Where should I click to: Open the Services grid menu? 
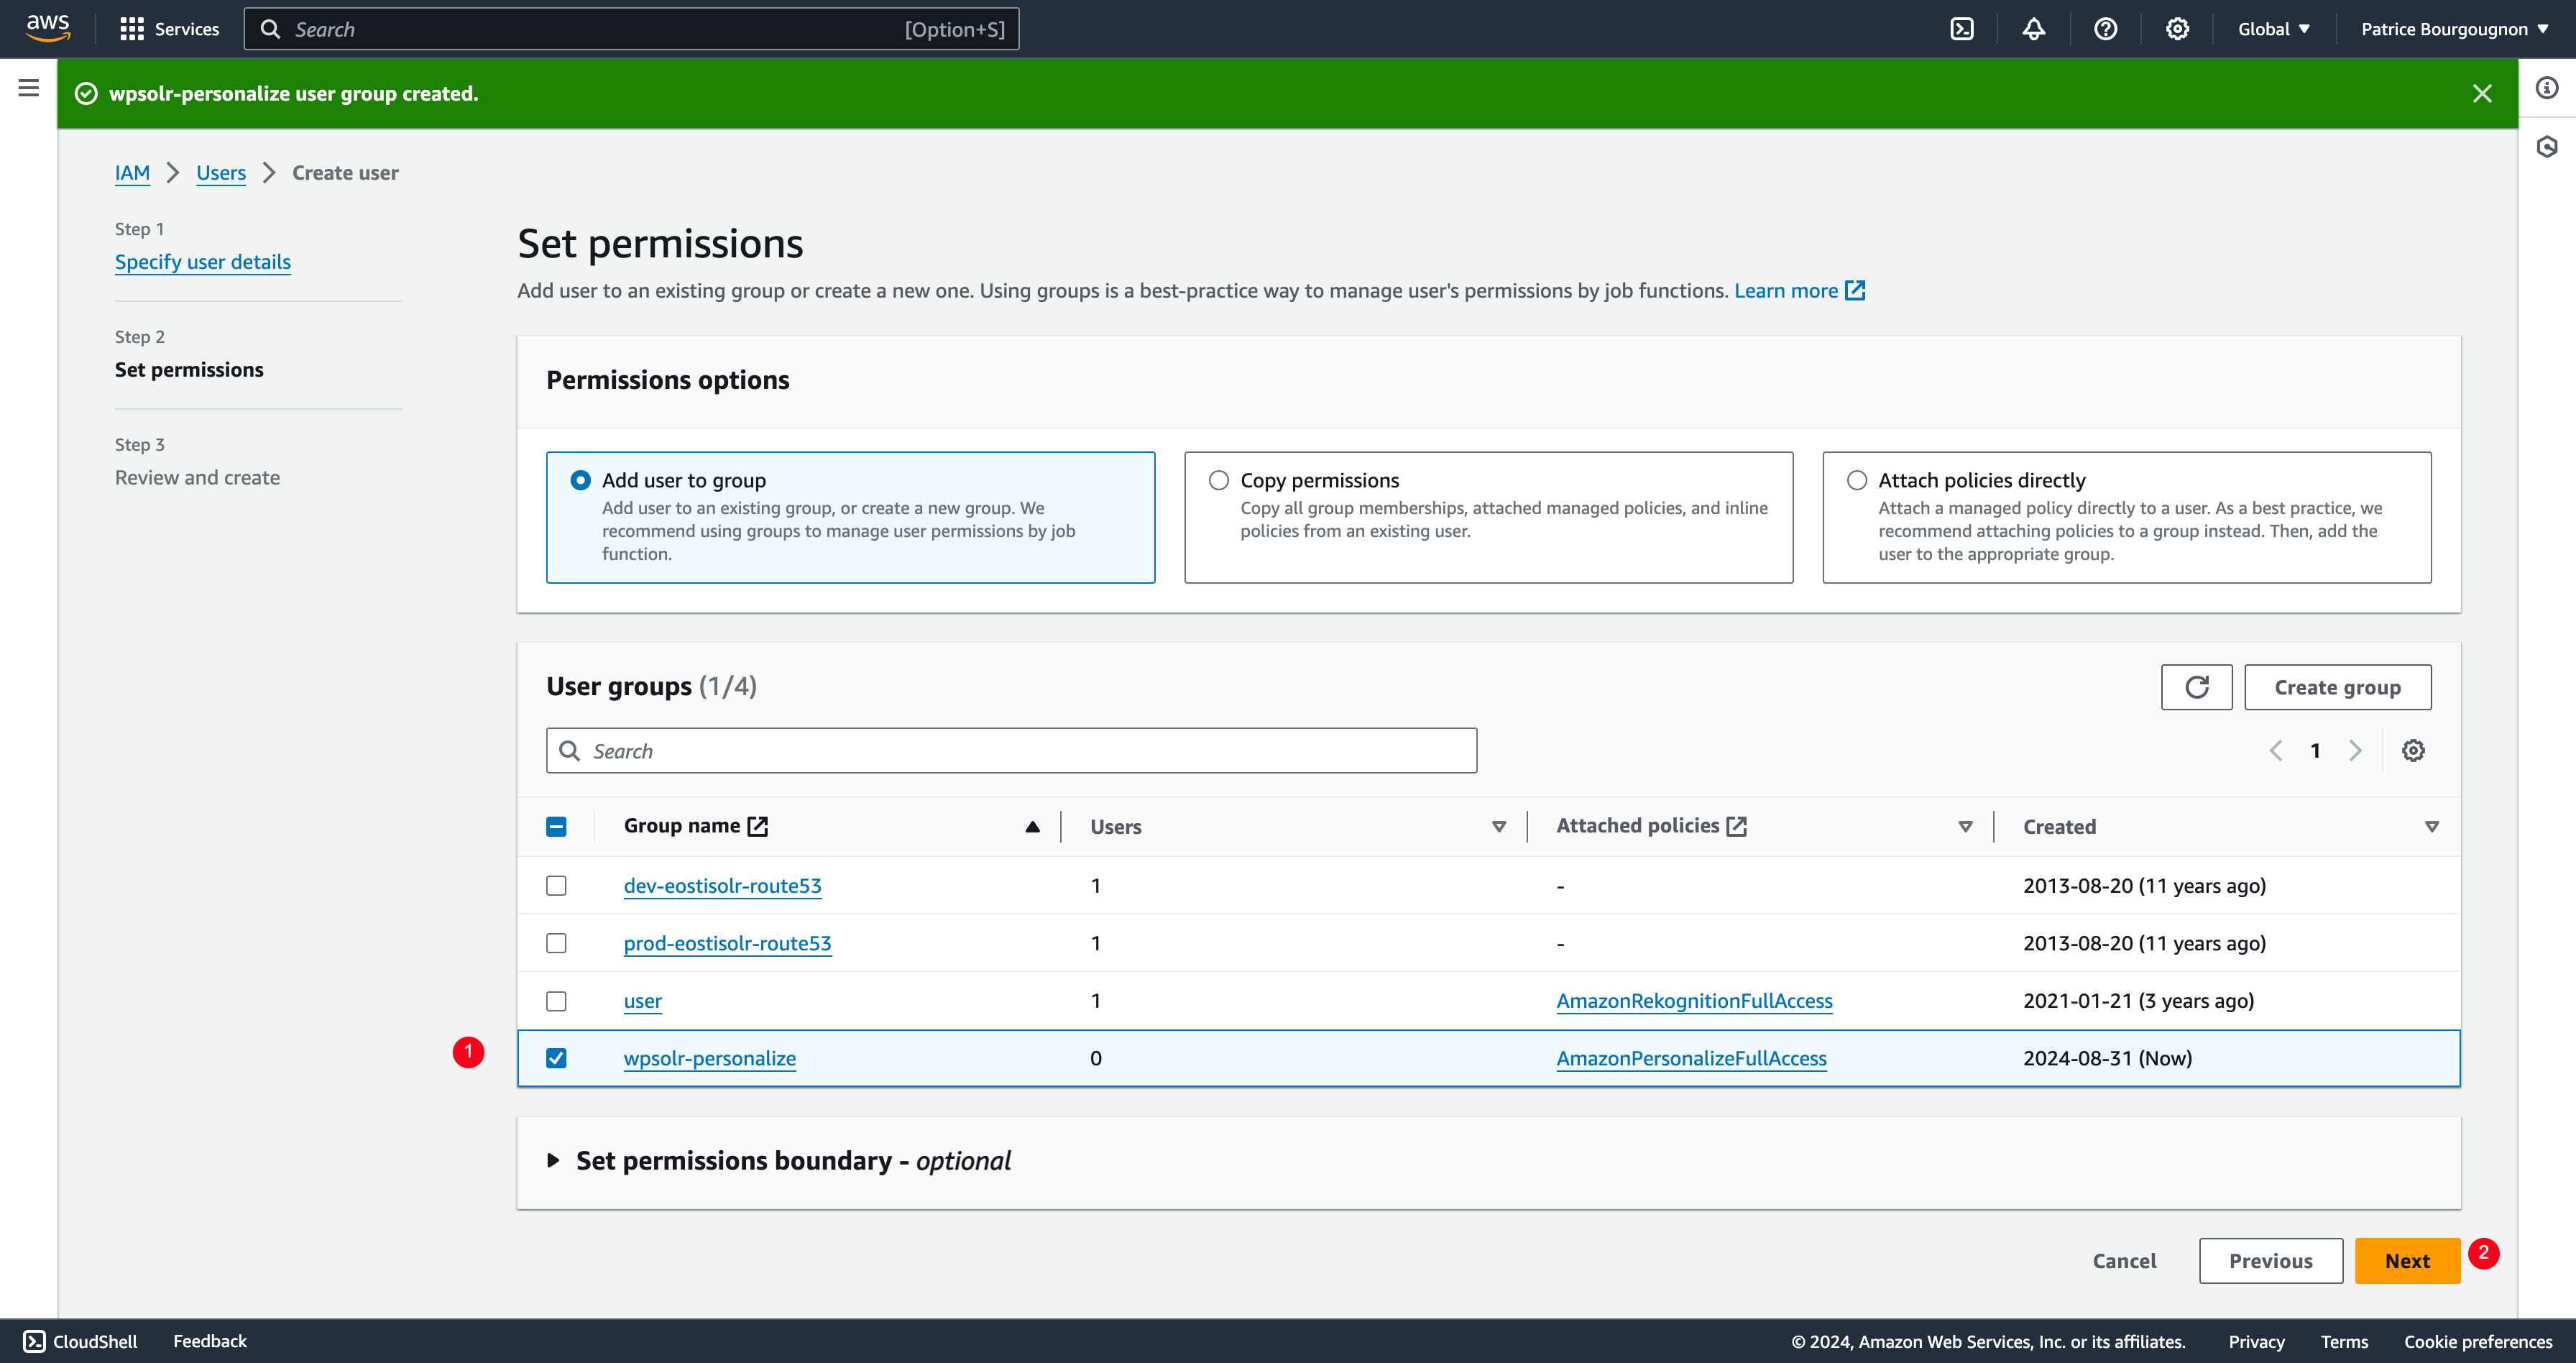coord(169,29)
